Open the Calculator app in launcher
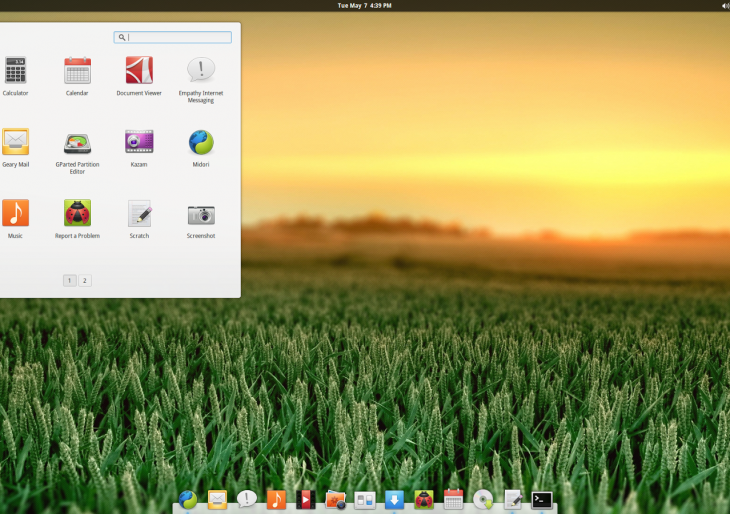 [15, 71]
